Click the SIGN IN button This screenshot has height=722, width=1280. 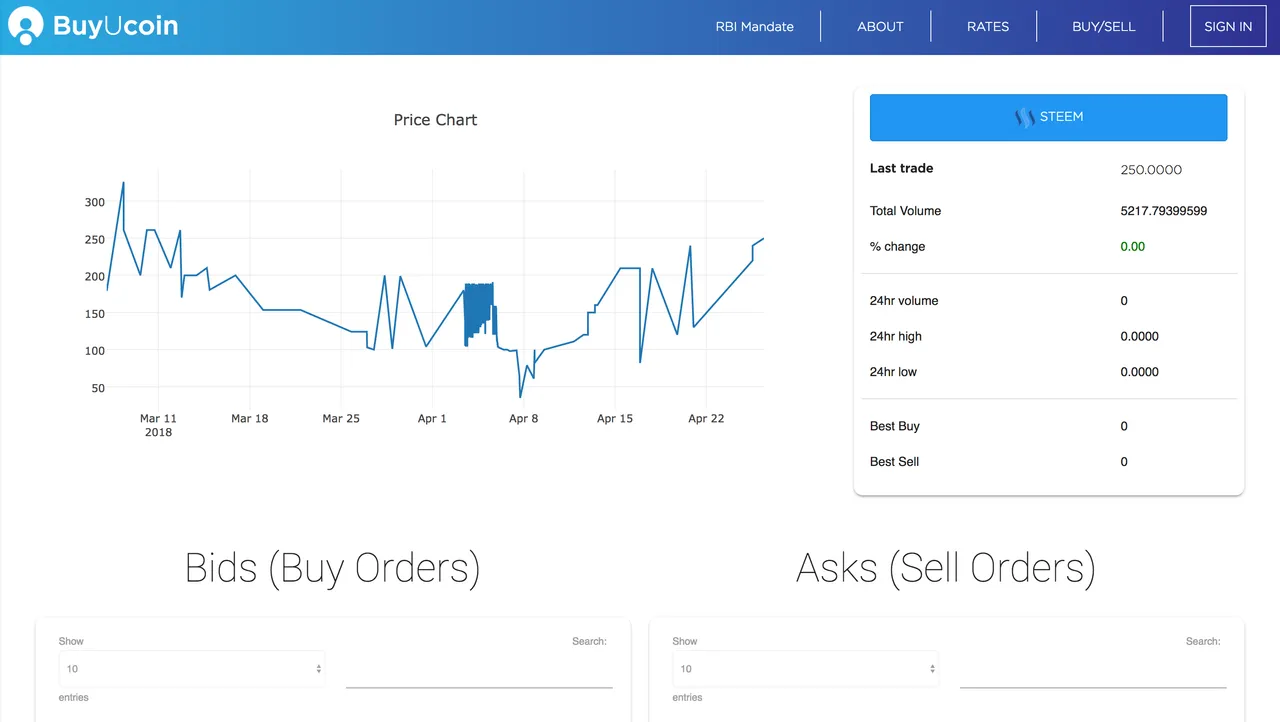tap(1228, 27)
